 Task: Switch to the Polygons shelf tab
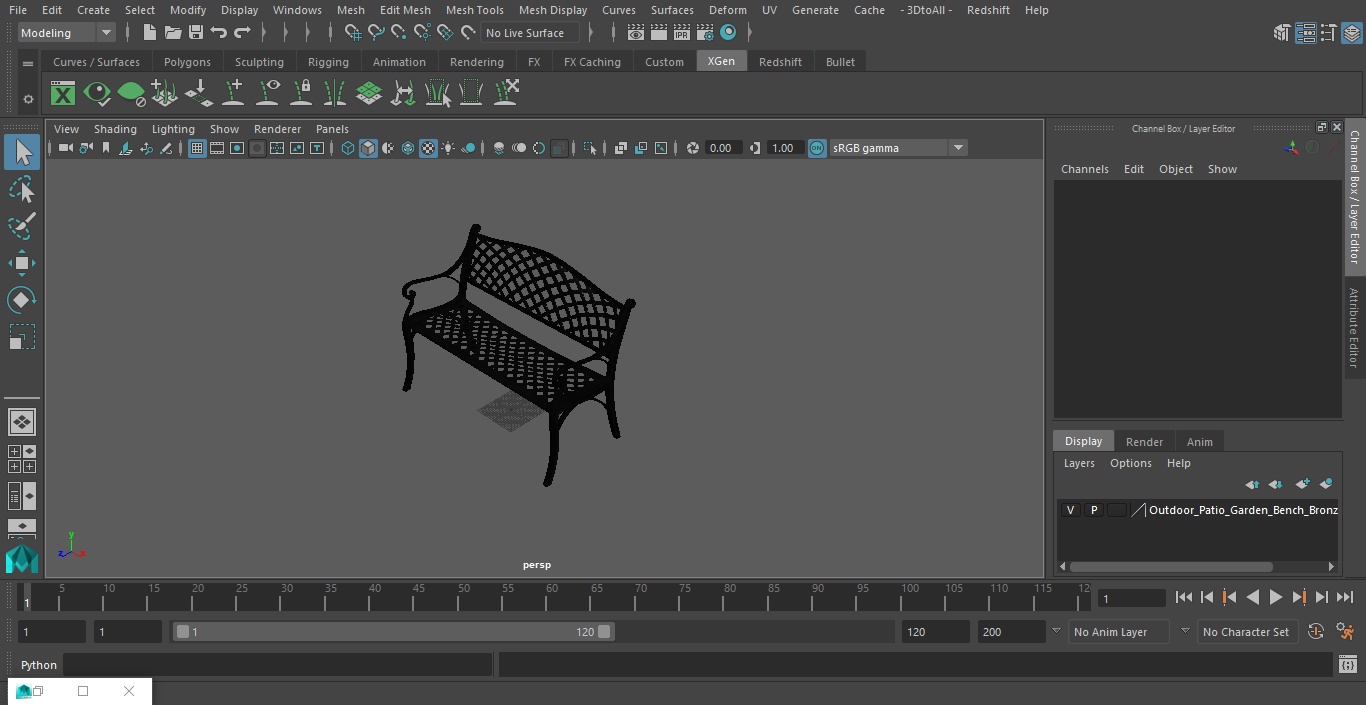pyautogui.click(x=187, y=62)
